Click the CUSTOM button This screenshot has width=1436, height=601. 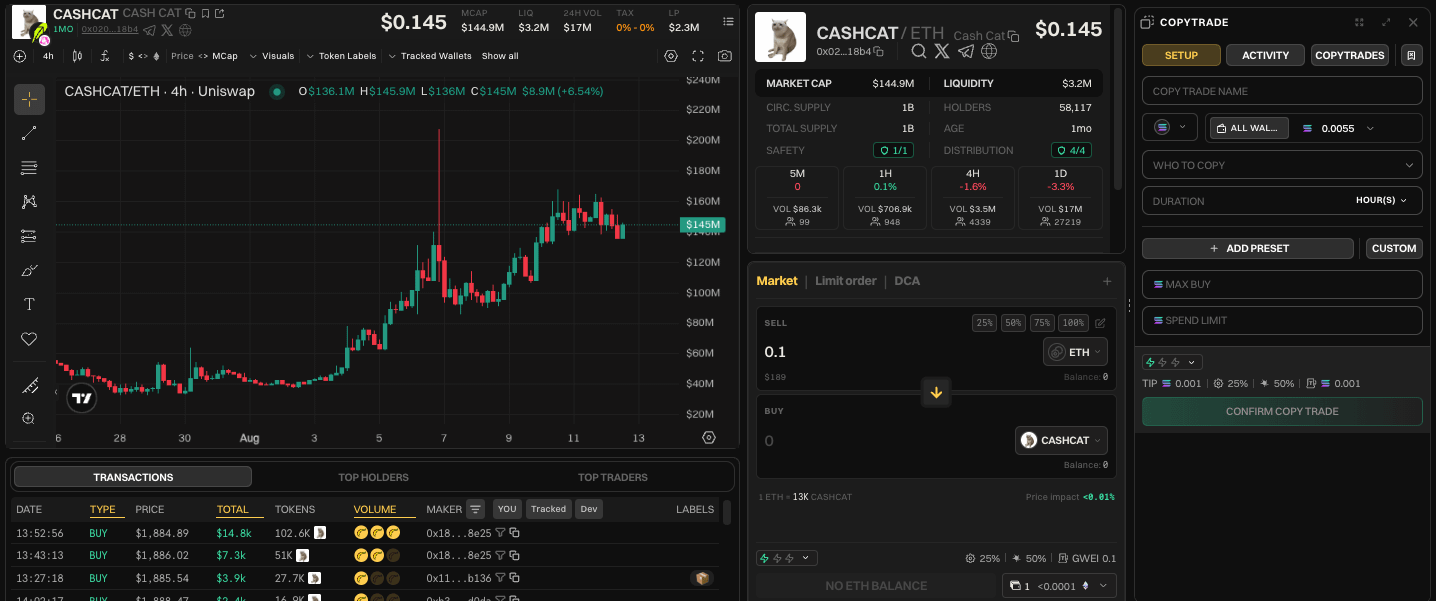(x=1394, y=248)
